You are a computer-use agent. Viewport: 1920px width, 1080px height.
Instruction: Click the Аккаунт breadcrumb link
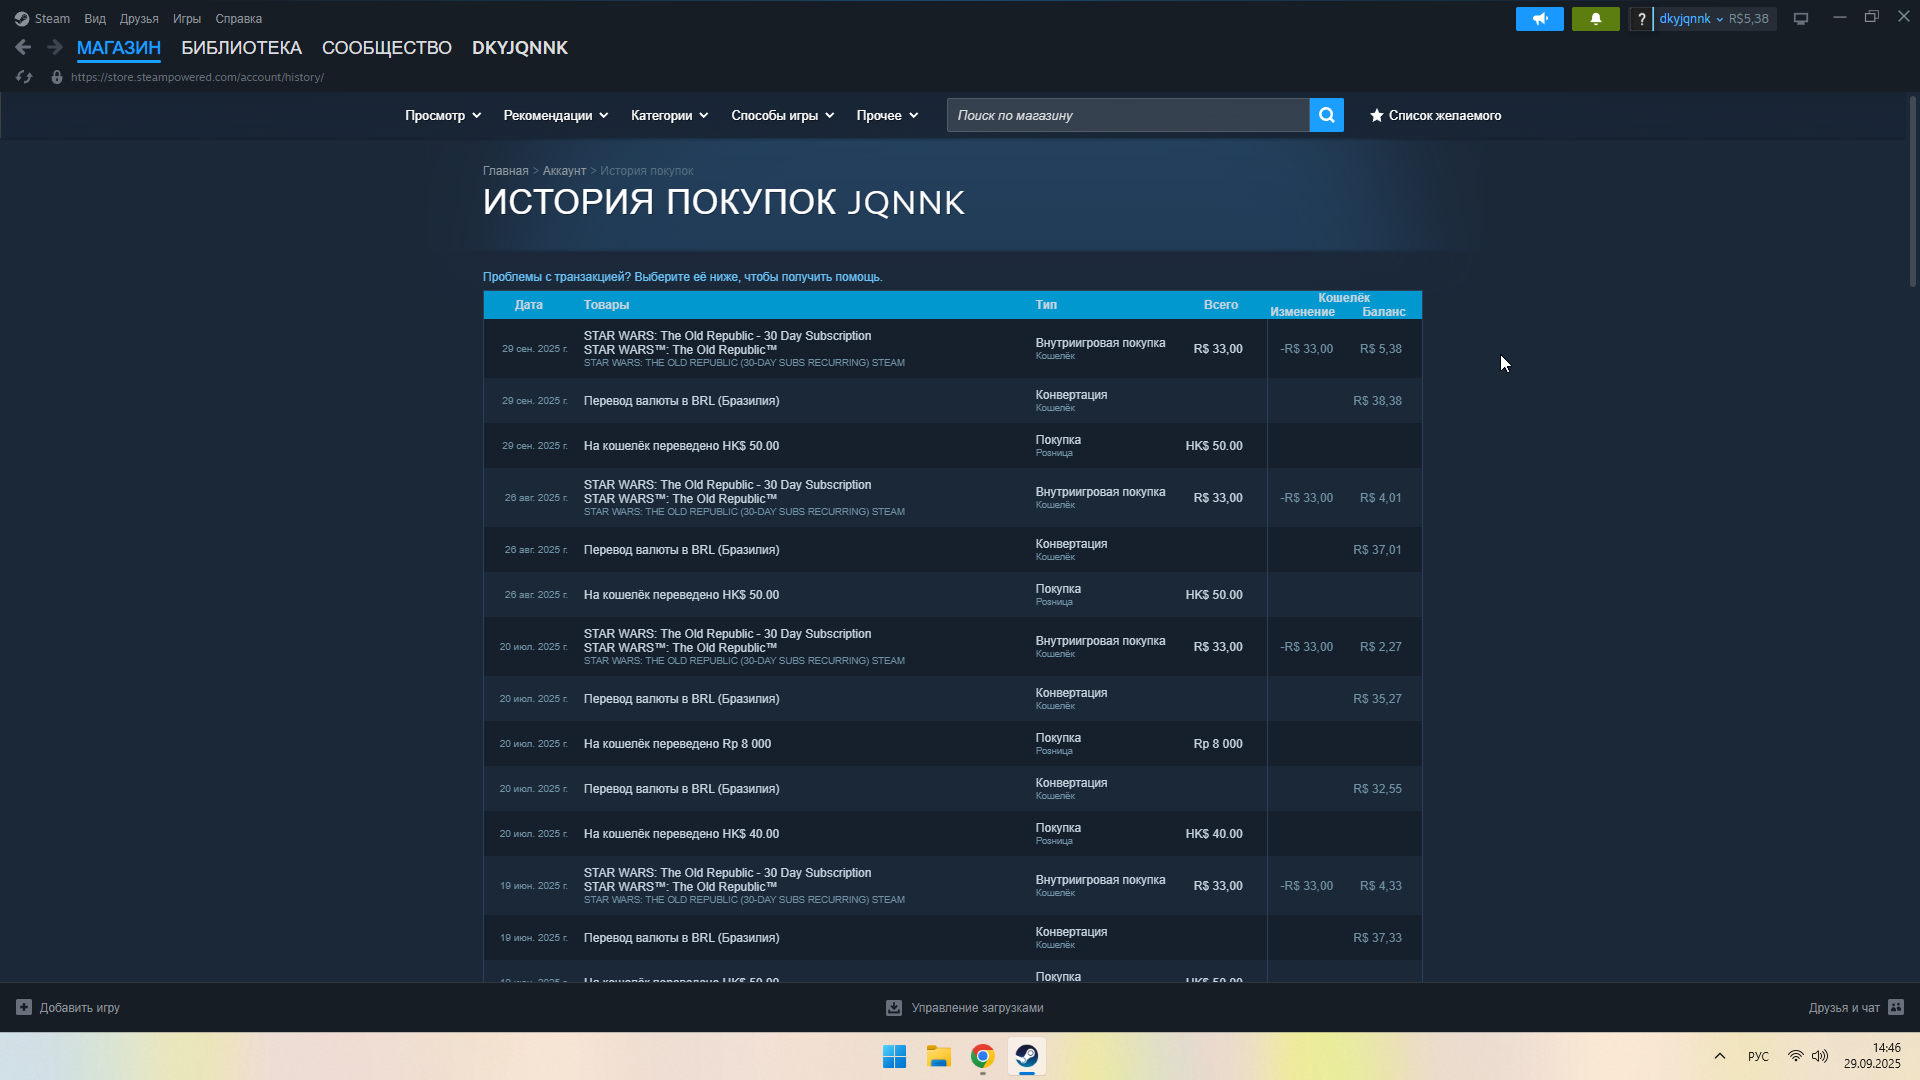pos(564,171)
